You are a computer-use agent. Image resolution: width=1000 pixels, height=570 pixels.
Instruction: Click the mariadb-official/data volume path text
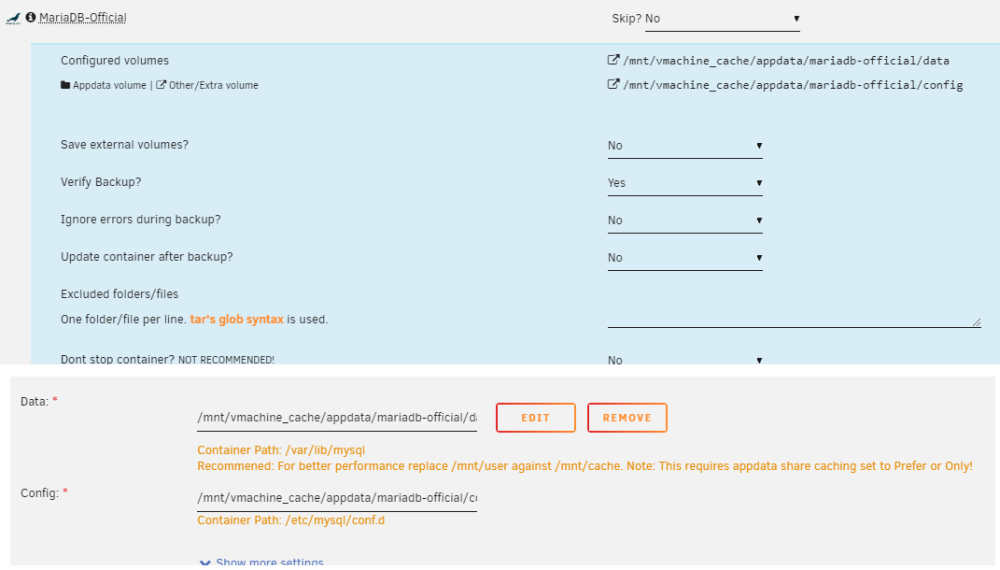786,61
